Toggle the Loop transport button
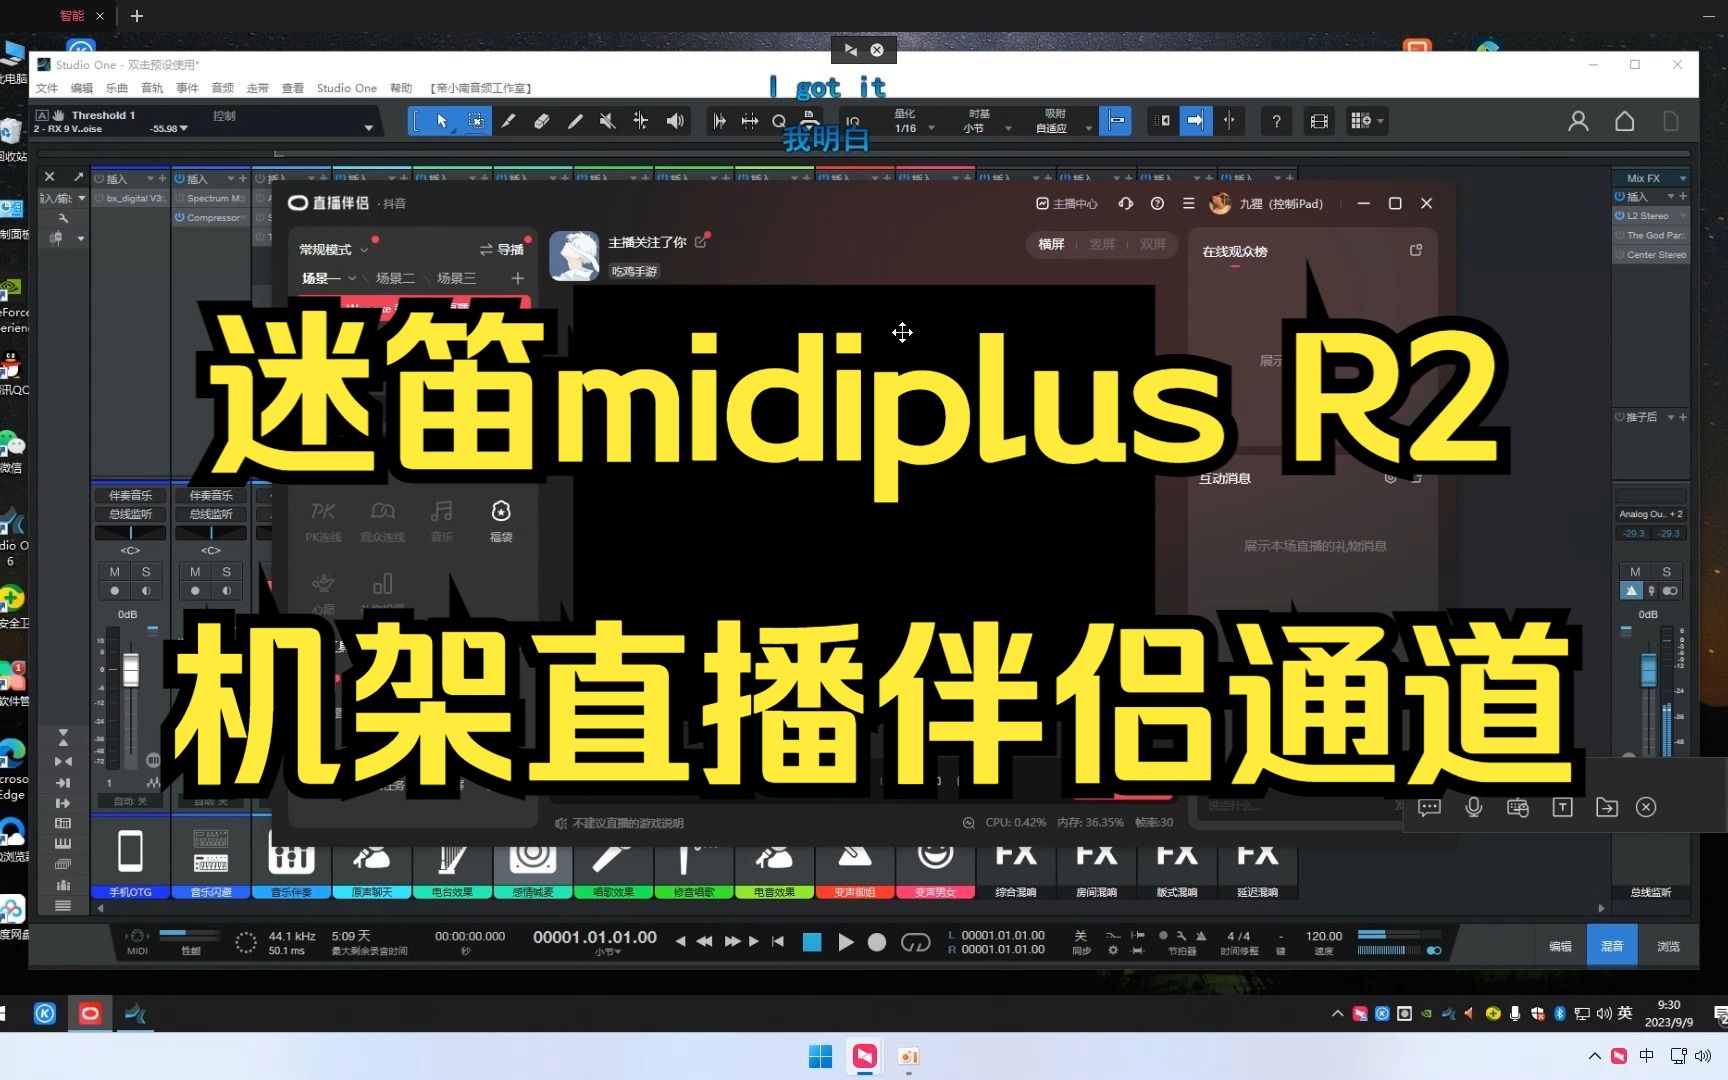The height and width of the screenshot is (1080, 1728). [x=915, y=941]
